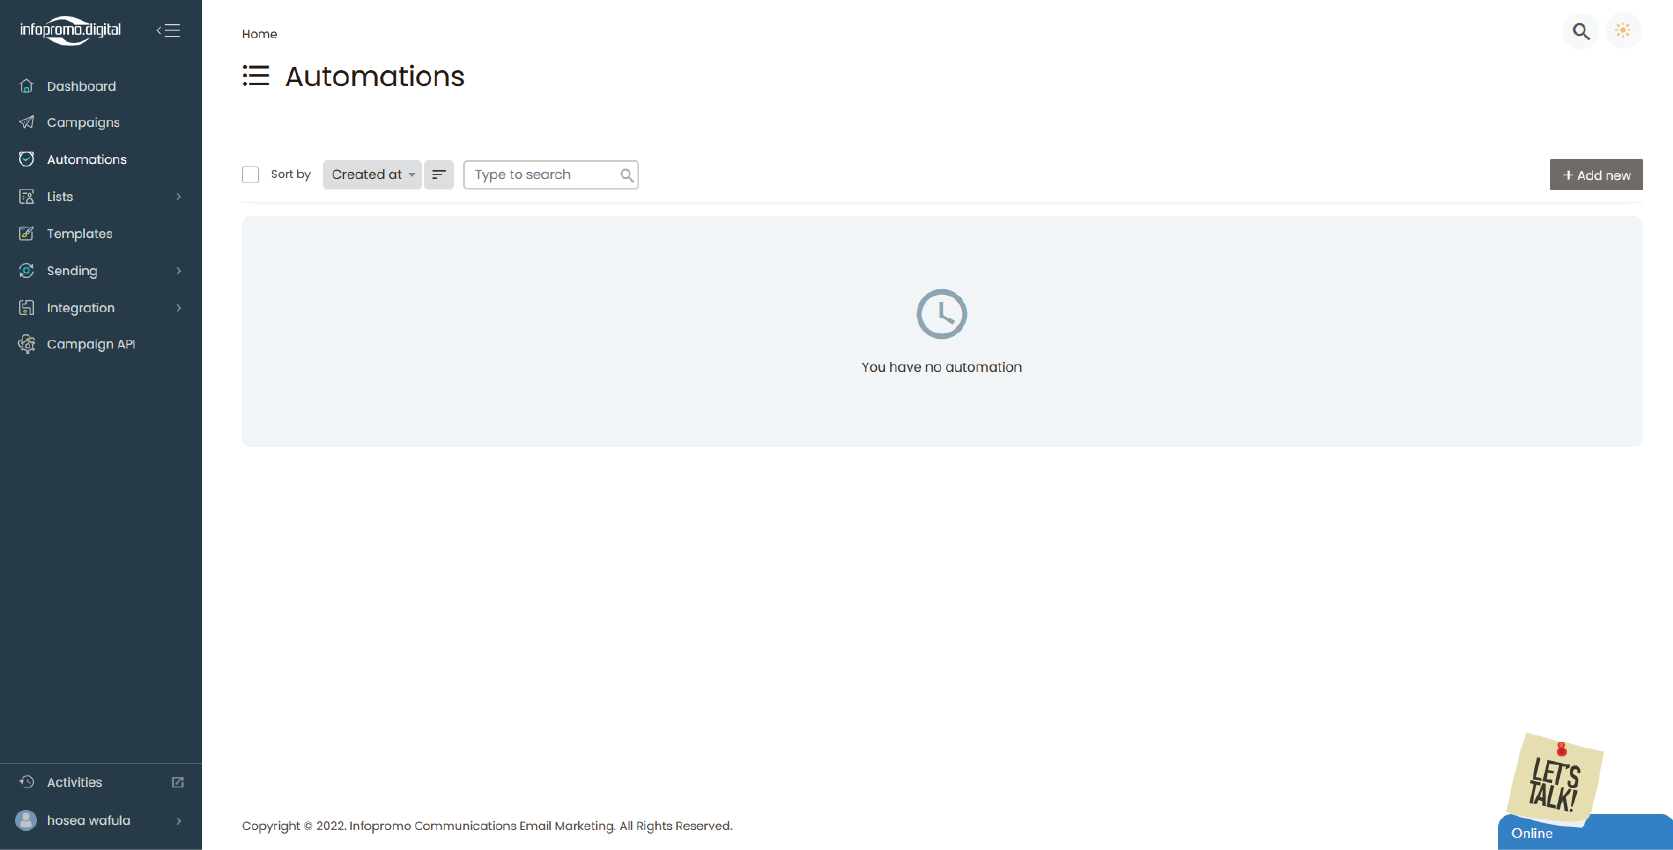Collapse the sidebar with the menu toggle icon
Image resolution: width=1673 pixels, height=850 pixels.
[168, 30]
